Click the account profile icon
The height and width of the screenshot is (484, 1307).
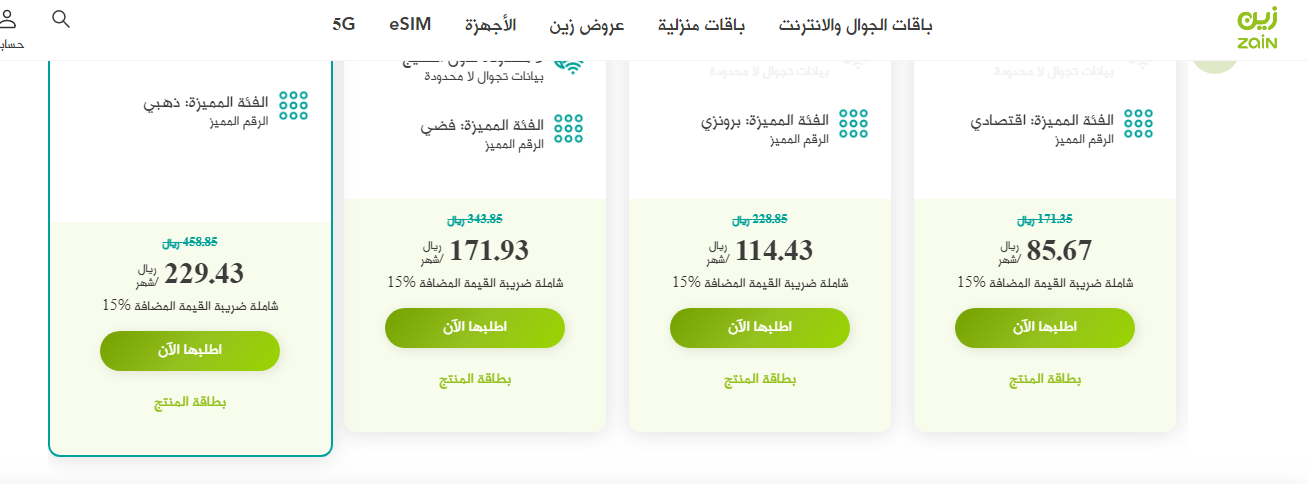(x=8, y=19)
